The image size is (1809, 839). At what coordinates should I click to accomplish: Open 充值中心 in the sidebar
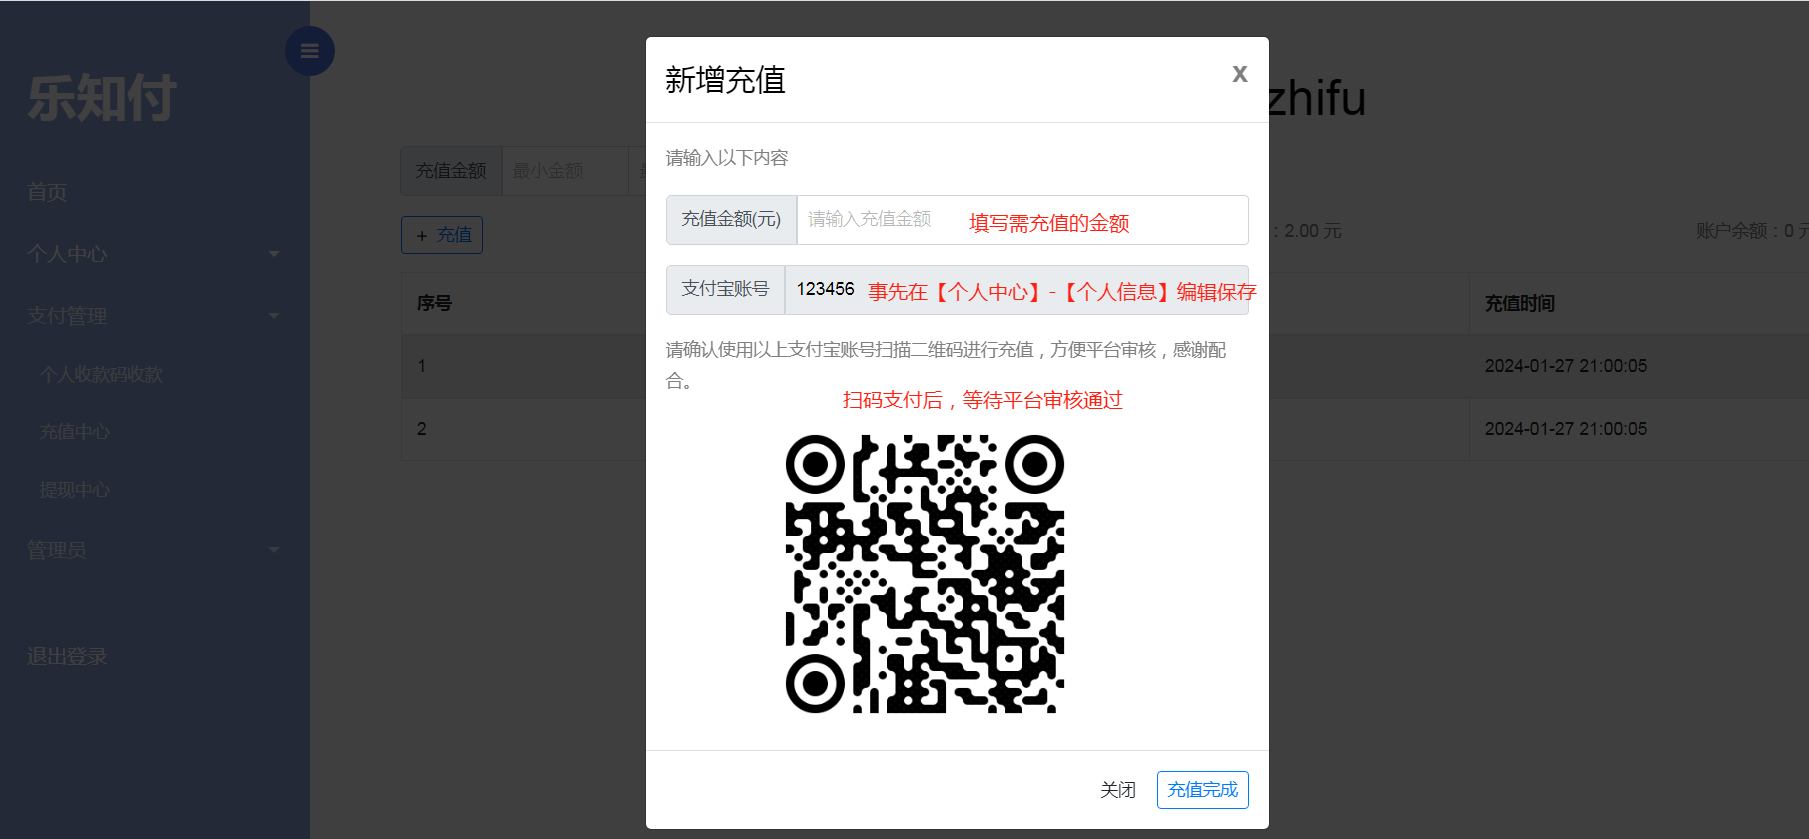point(75,432)
